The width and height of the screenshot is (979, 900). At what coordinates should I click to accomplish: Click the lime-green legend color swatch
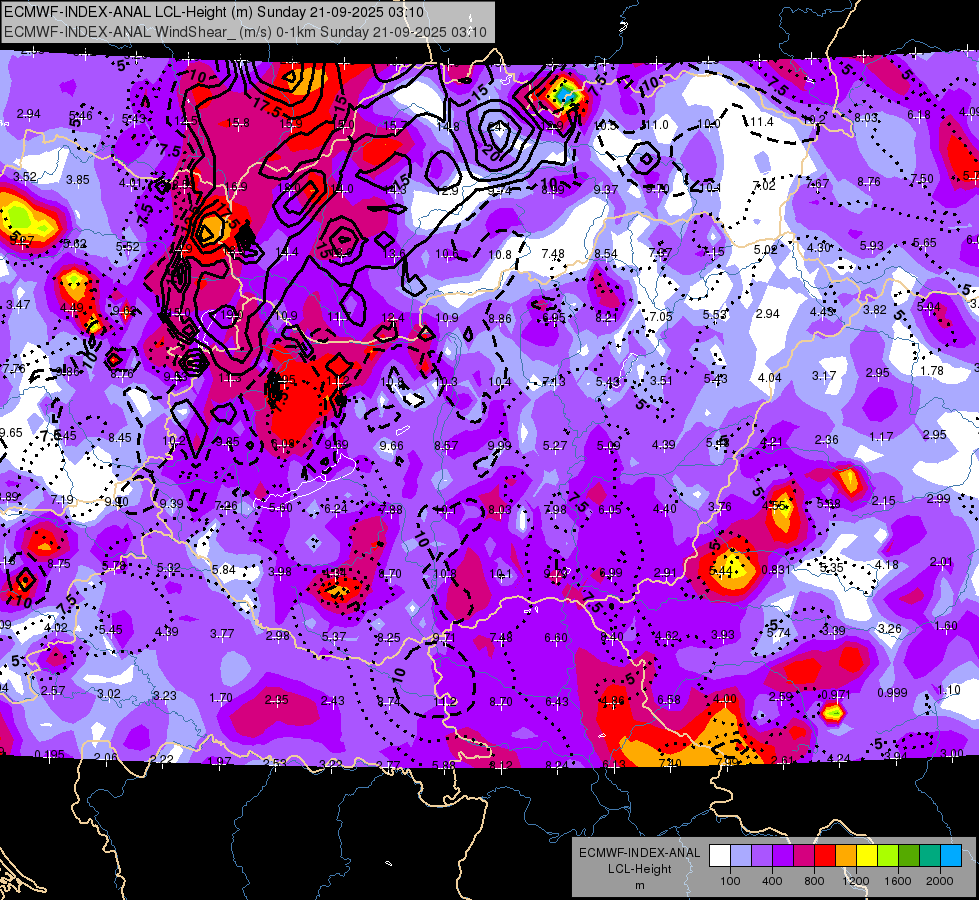click(x=888, y=856)
